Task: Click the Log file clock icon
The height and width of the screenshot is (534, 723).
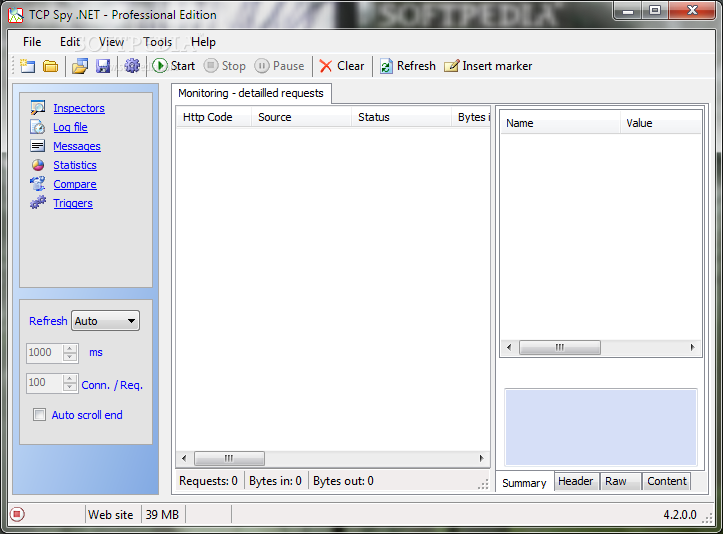Action: (x=38, y=127)
